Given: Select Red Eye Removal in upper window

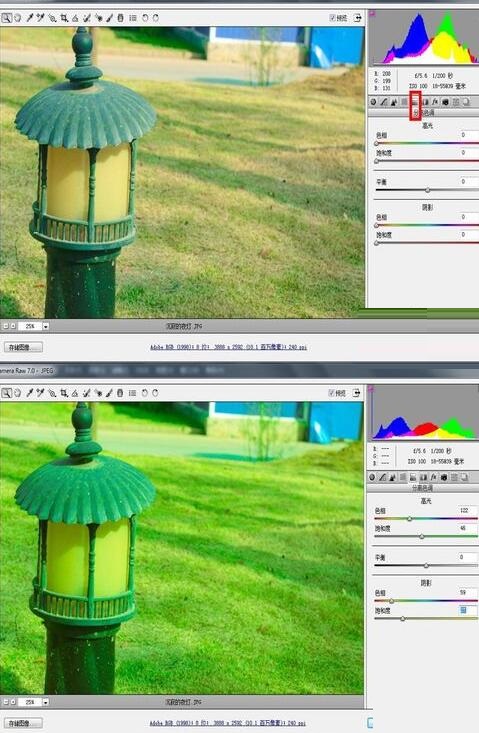Looking at the screenshot, I should 99,18.
